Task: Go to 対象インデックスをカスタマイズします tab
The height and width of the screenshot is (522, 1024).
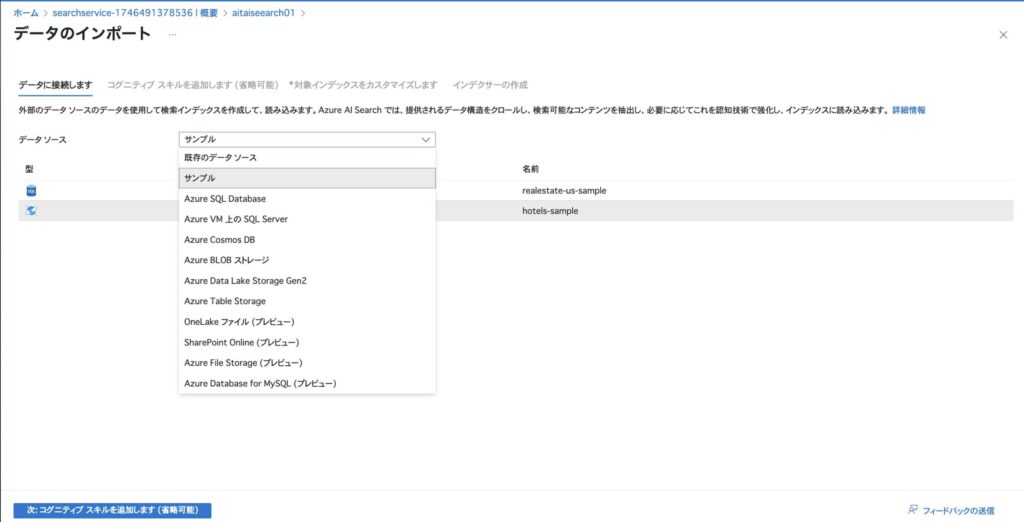Action: [x=363, y=85]
